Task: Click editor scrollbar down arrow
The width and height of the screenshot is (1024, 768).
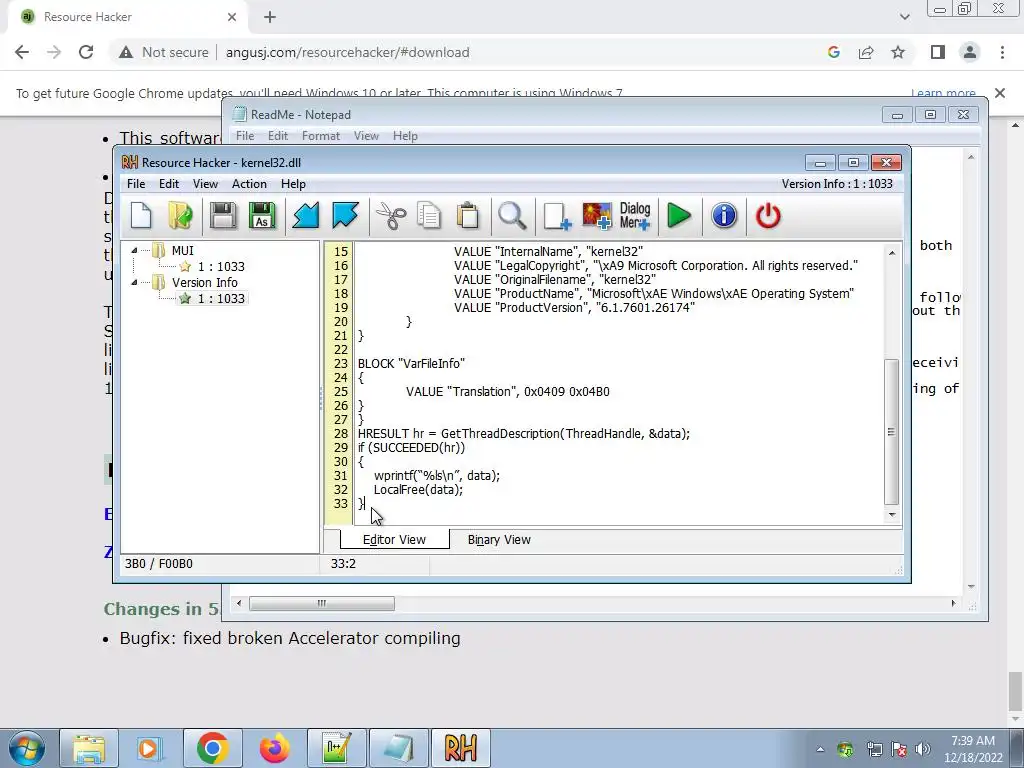Action: click(x=892, y=515)
